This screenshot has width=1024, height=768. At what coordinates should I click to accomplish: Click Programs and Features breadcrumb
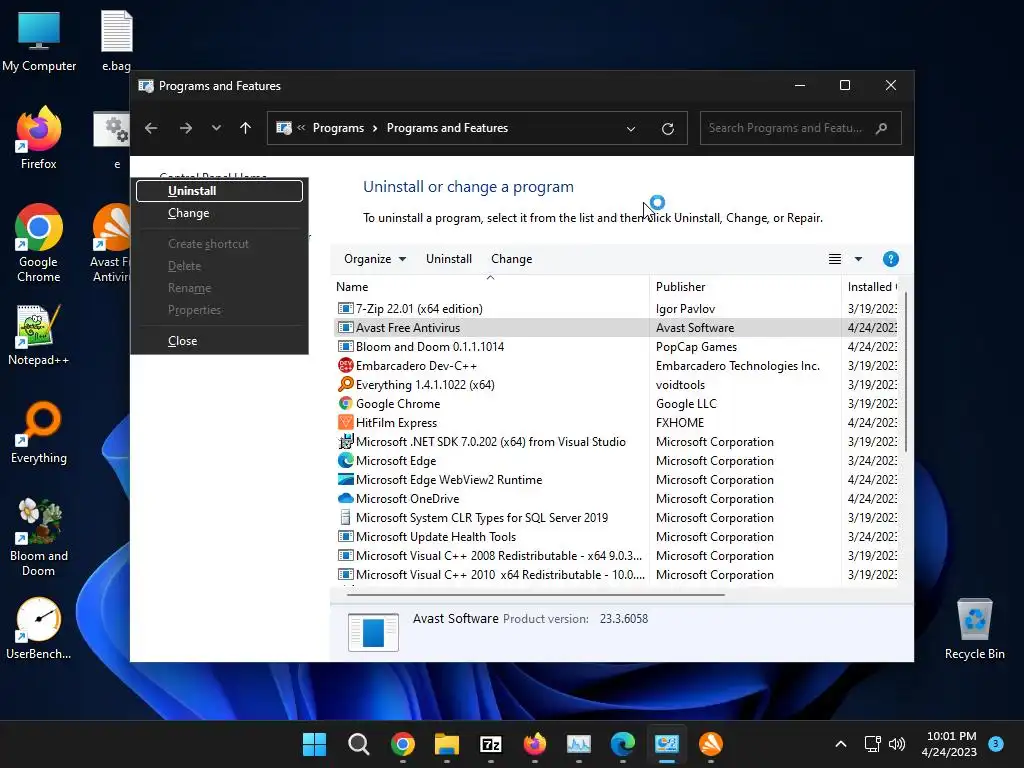(447, 128)
